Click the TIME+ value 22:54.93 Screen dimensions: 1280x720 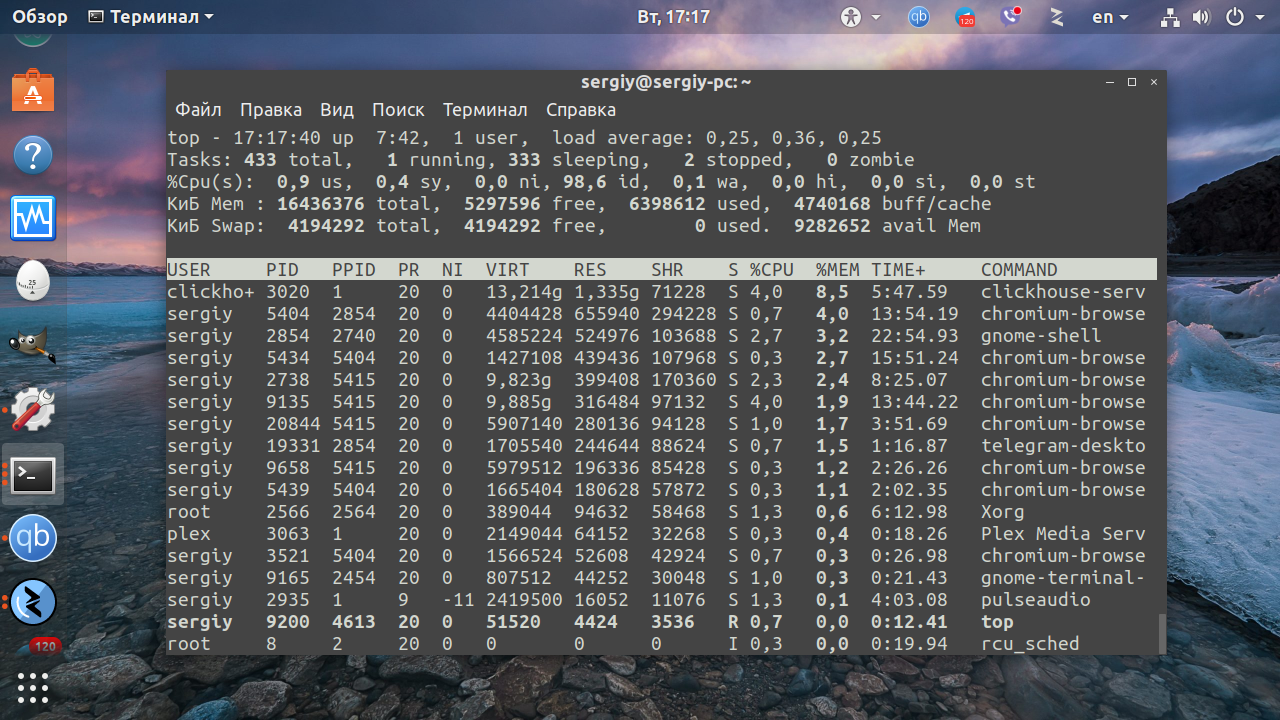pos(915,336)
